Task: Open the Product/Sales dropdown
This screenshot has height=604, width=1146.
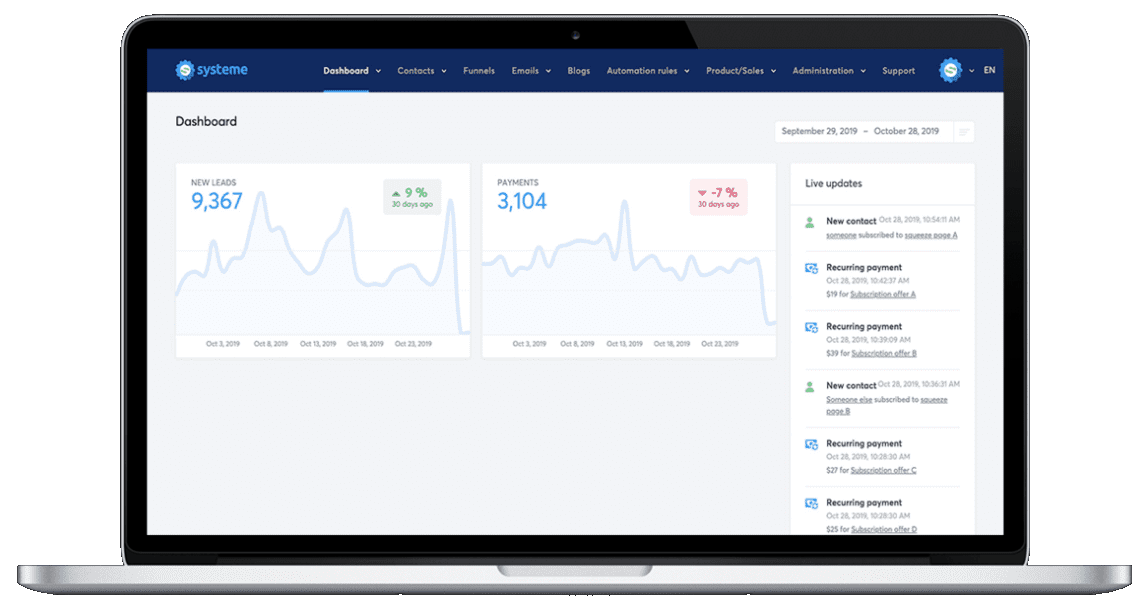Action: (x=741, y=71)
